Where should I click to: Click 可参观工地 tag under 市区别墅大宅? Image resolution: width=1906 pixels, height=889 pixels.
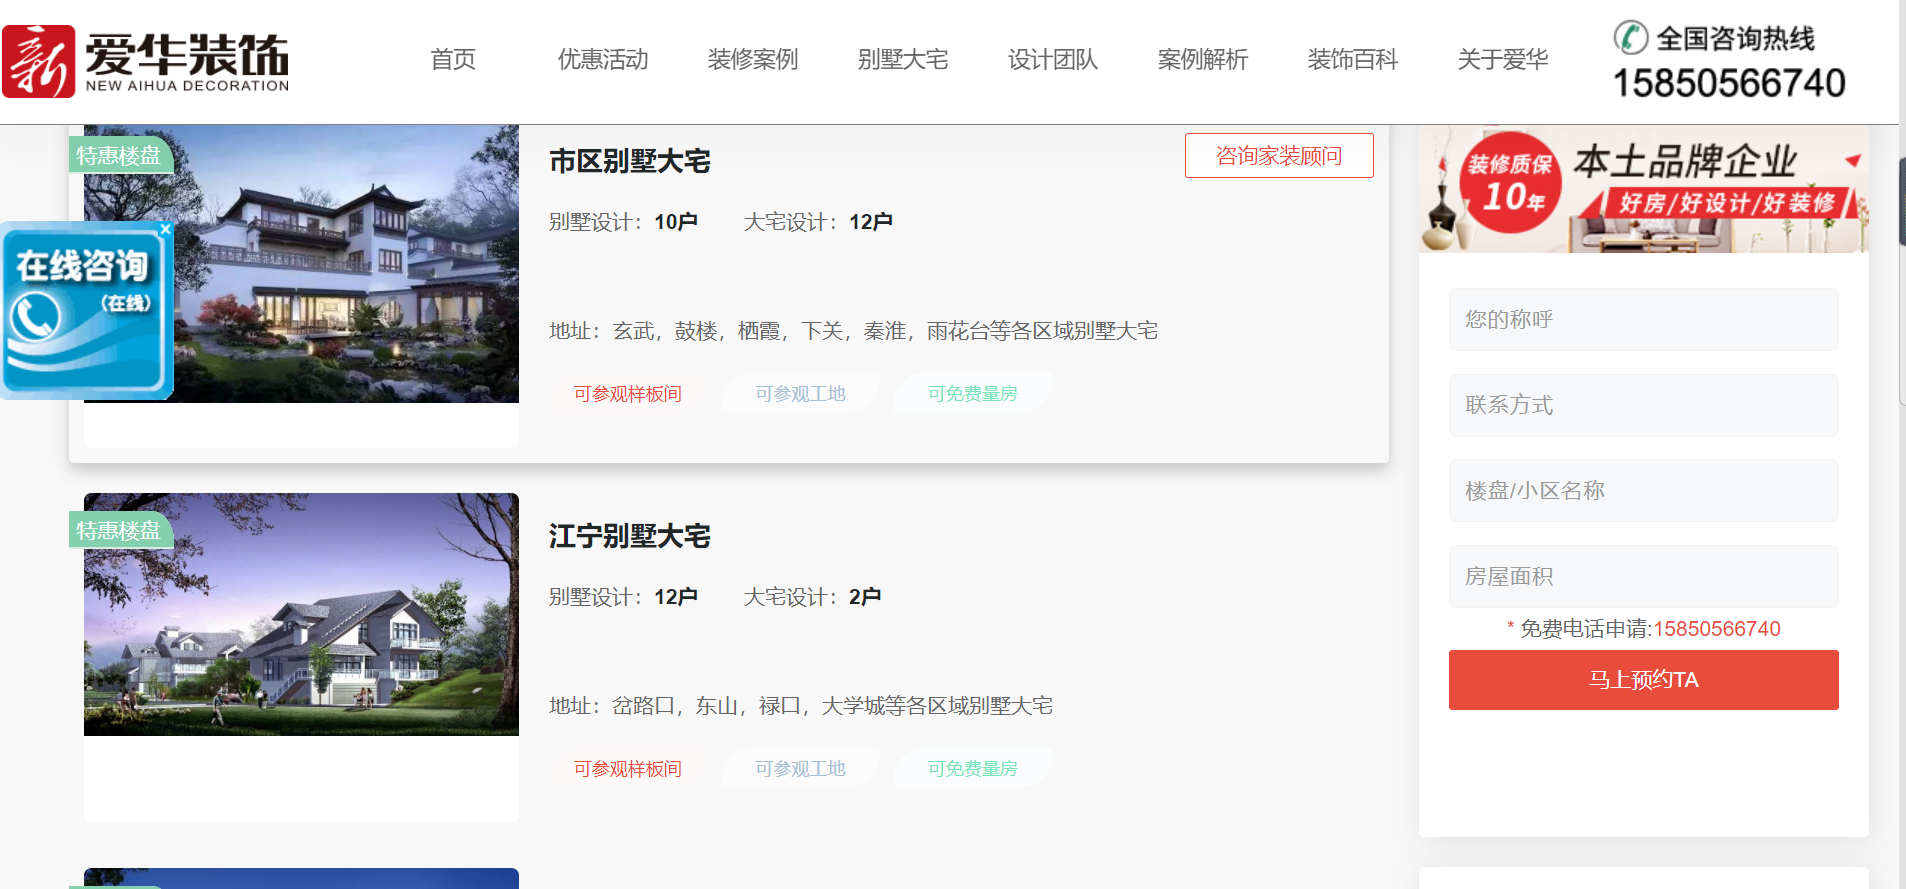tap(801, 394)
